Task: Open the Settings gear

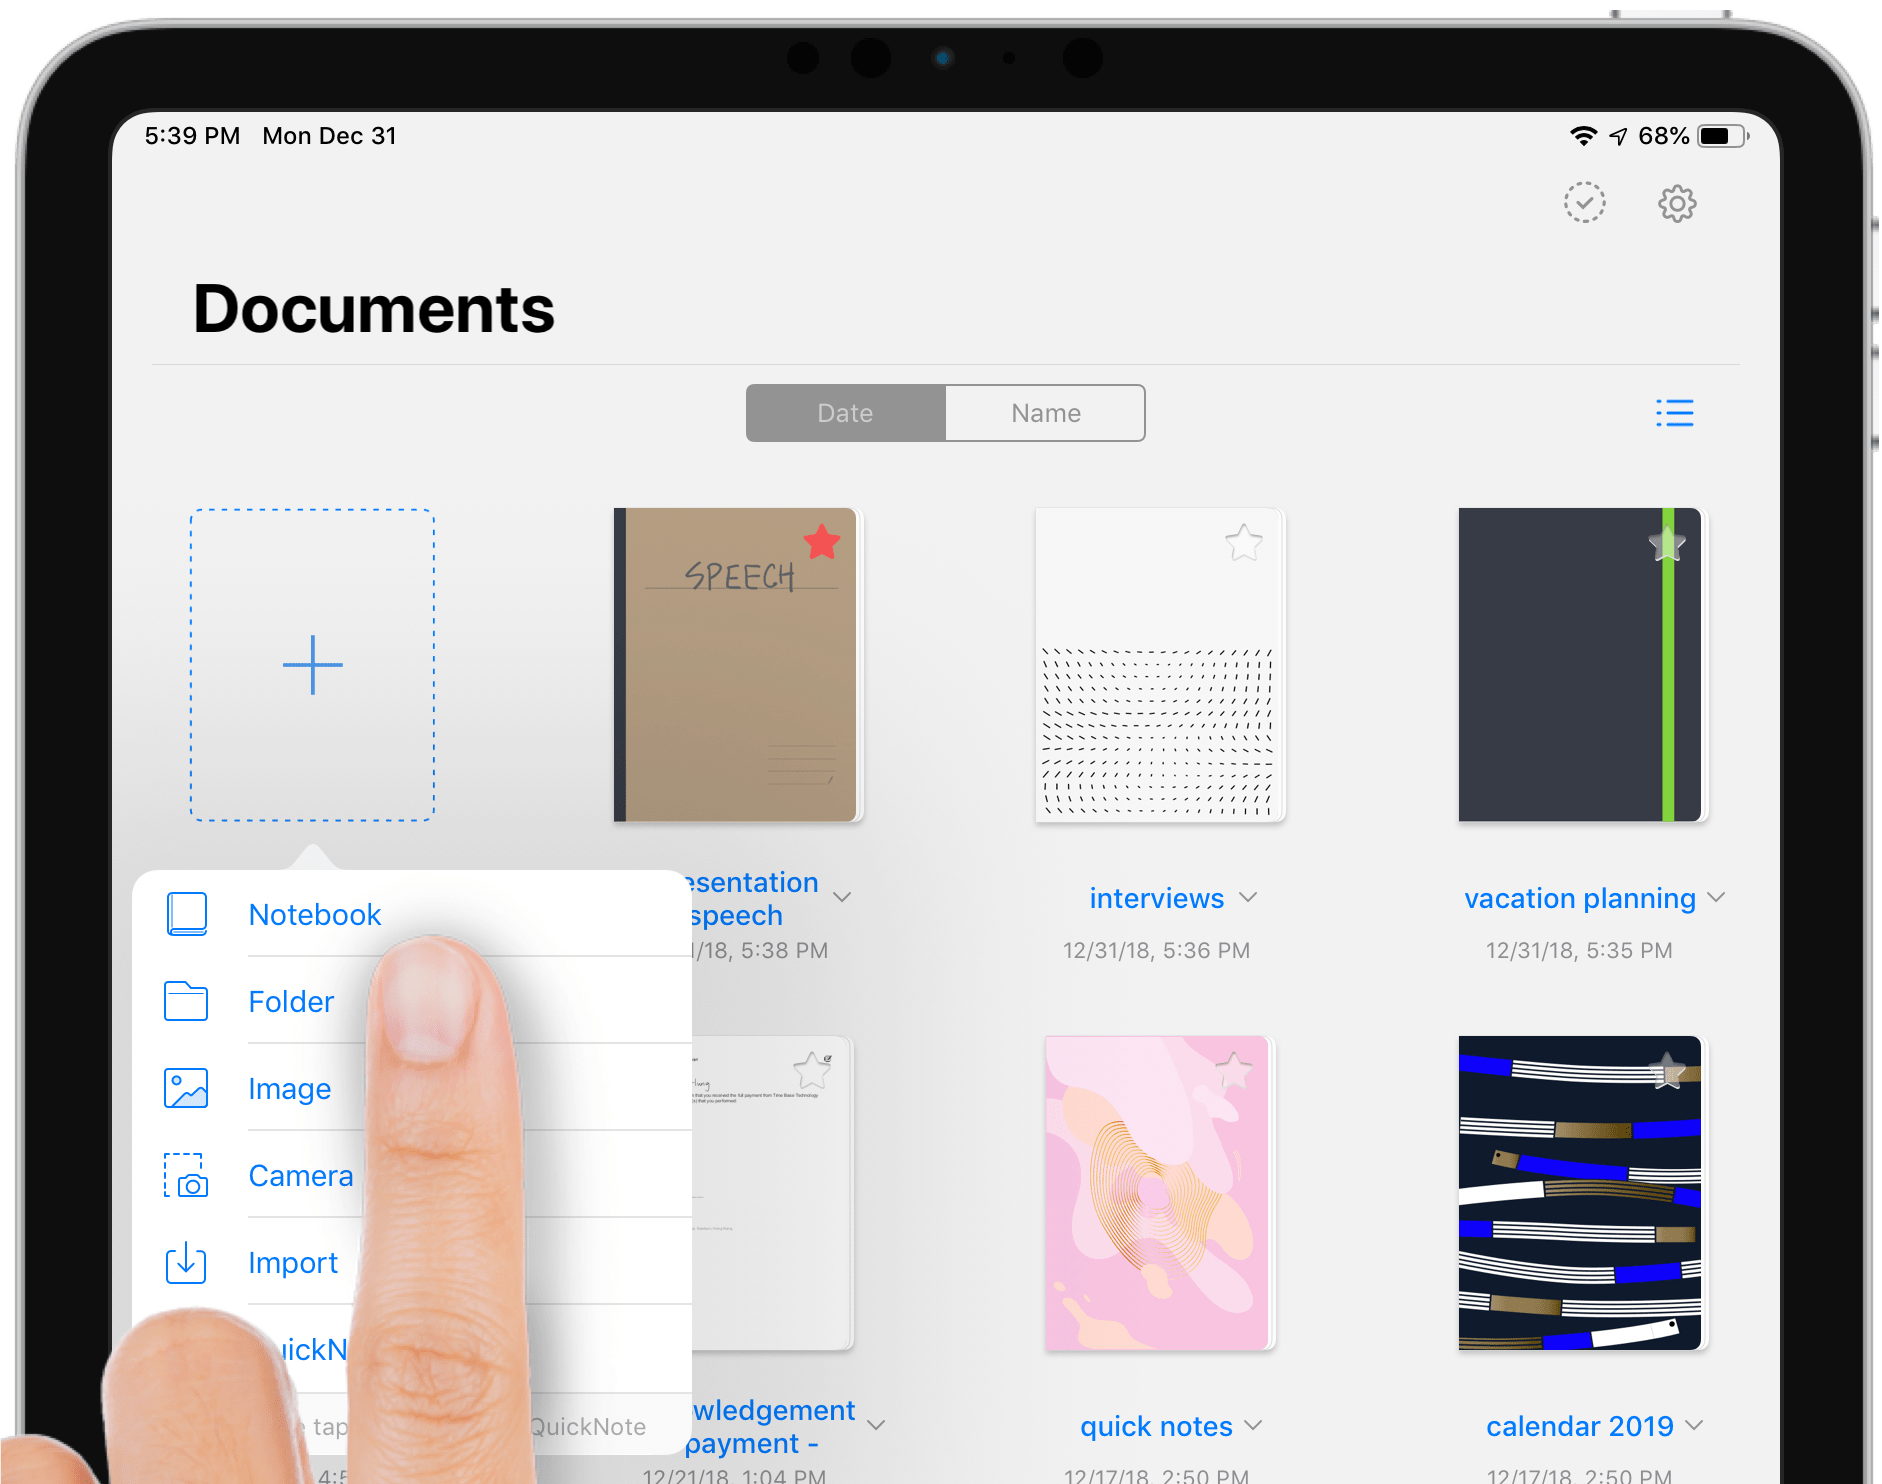Action: (1677, 203)
